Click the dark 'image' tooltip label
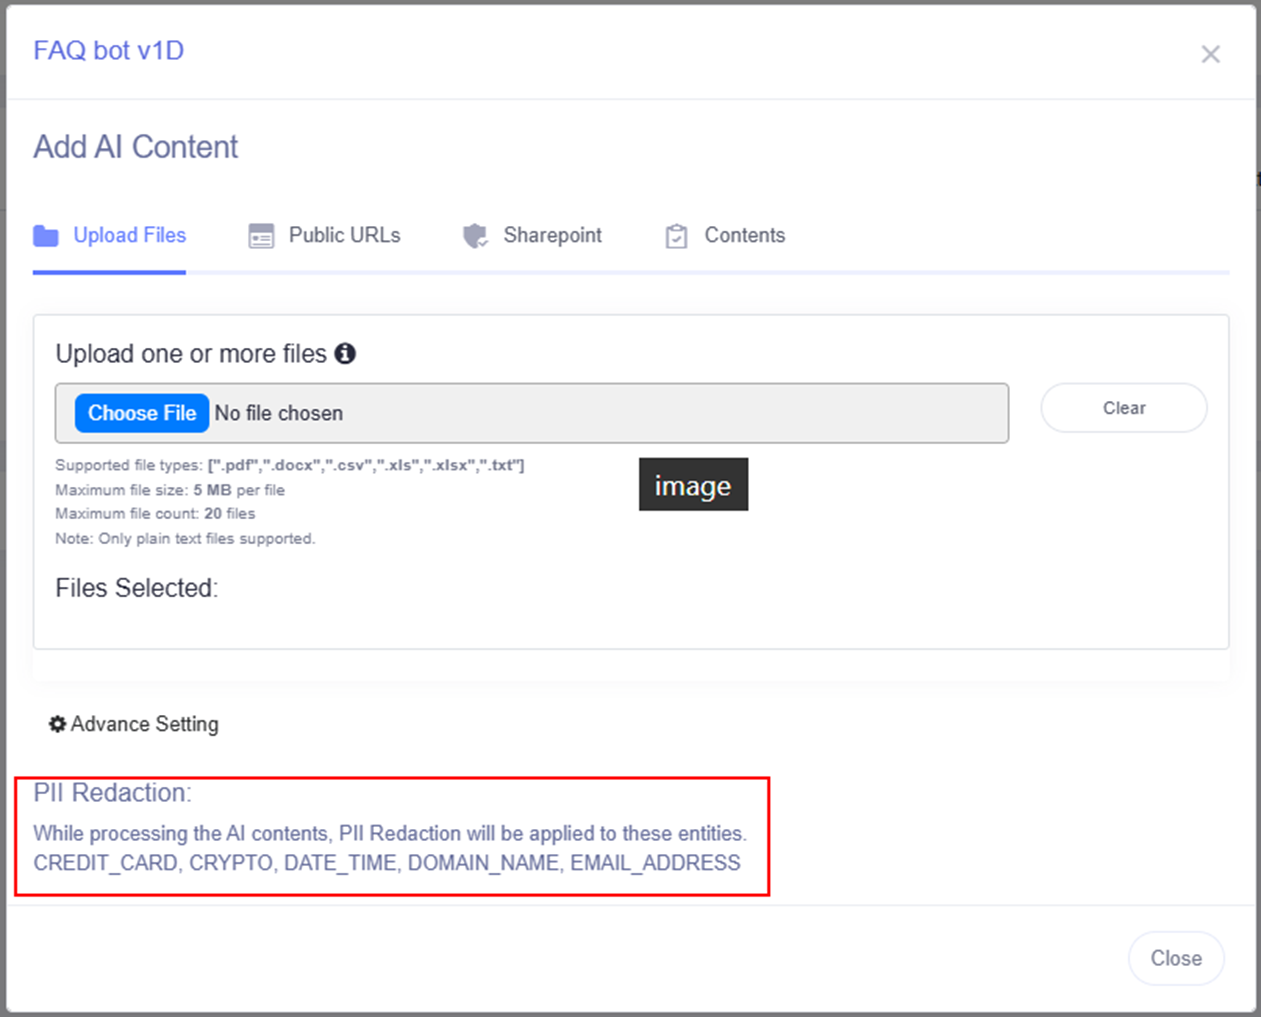 tap(693, 485)
